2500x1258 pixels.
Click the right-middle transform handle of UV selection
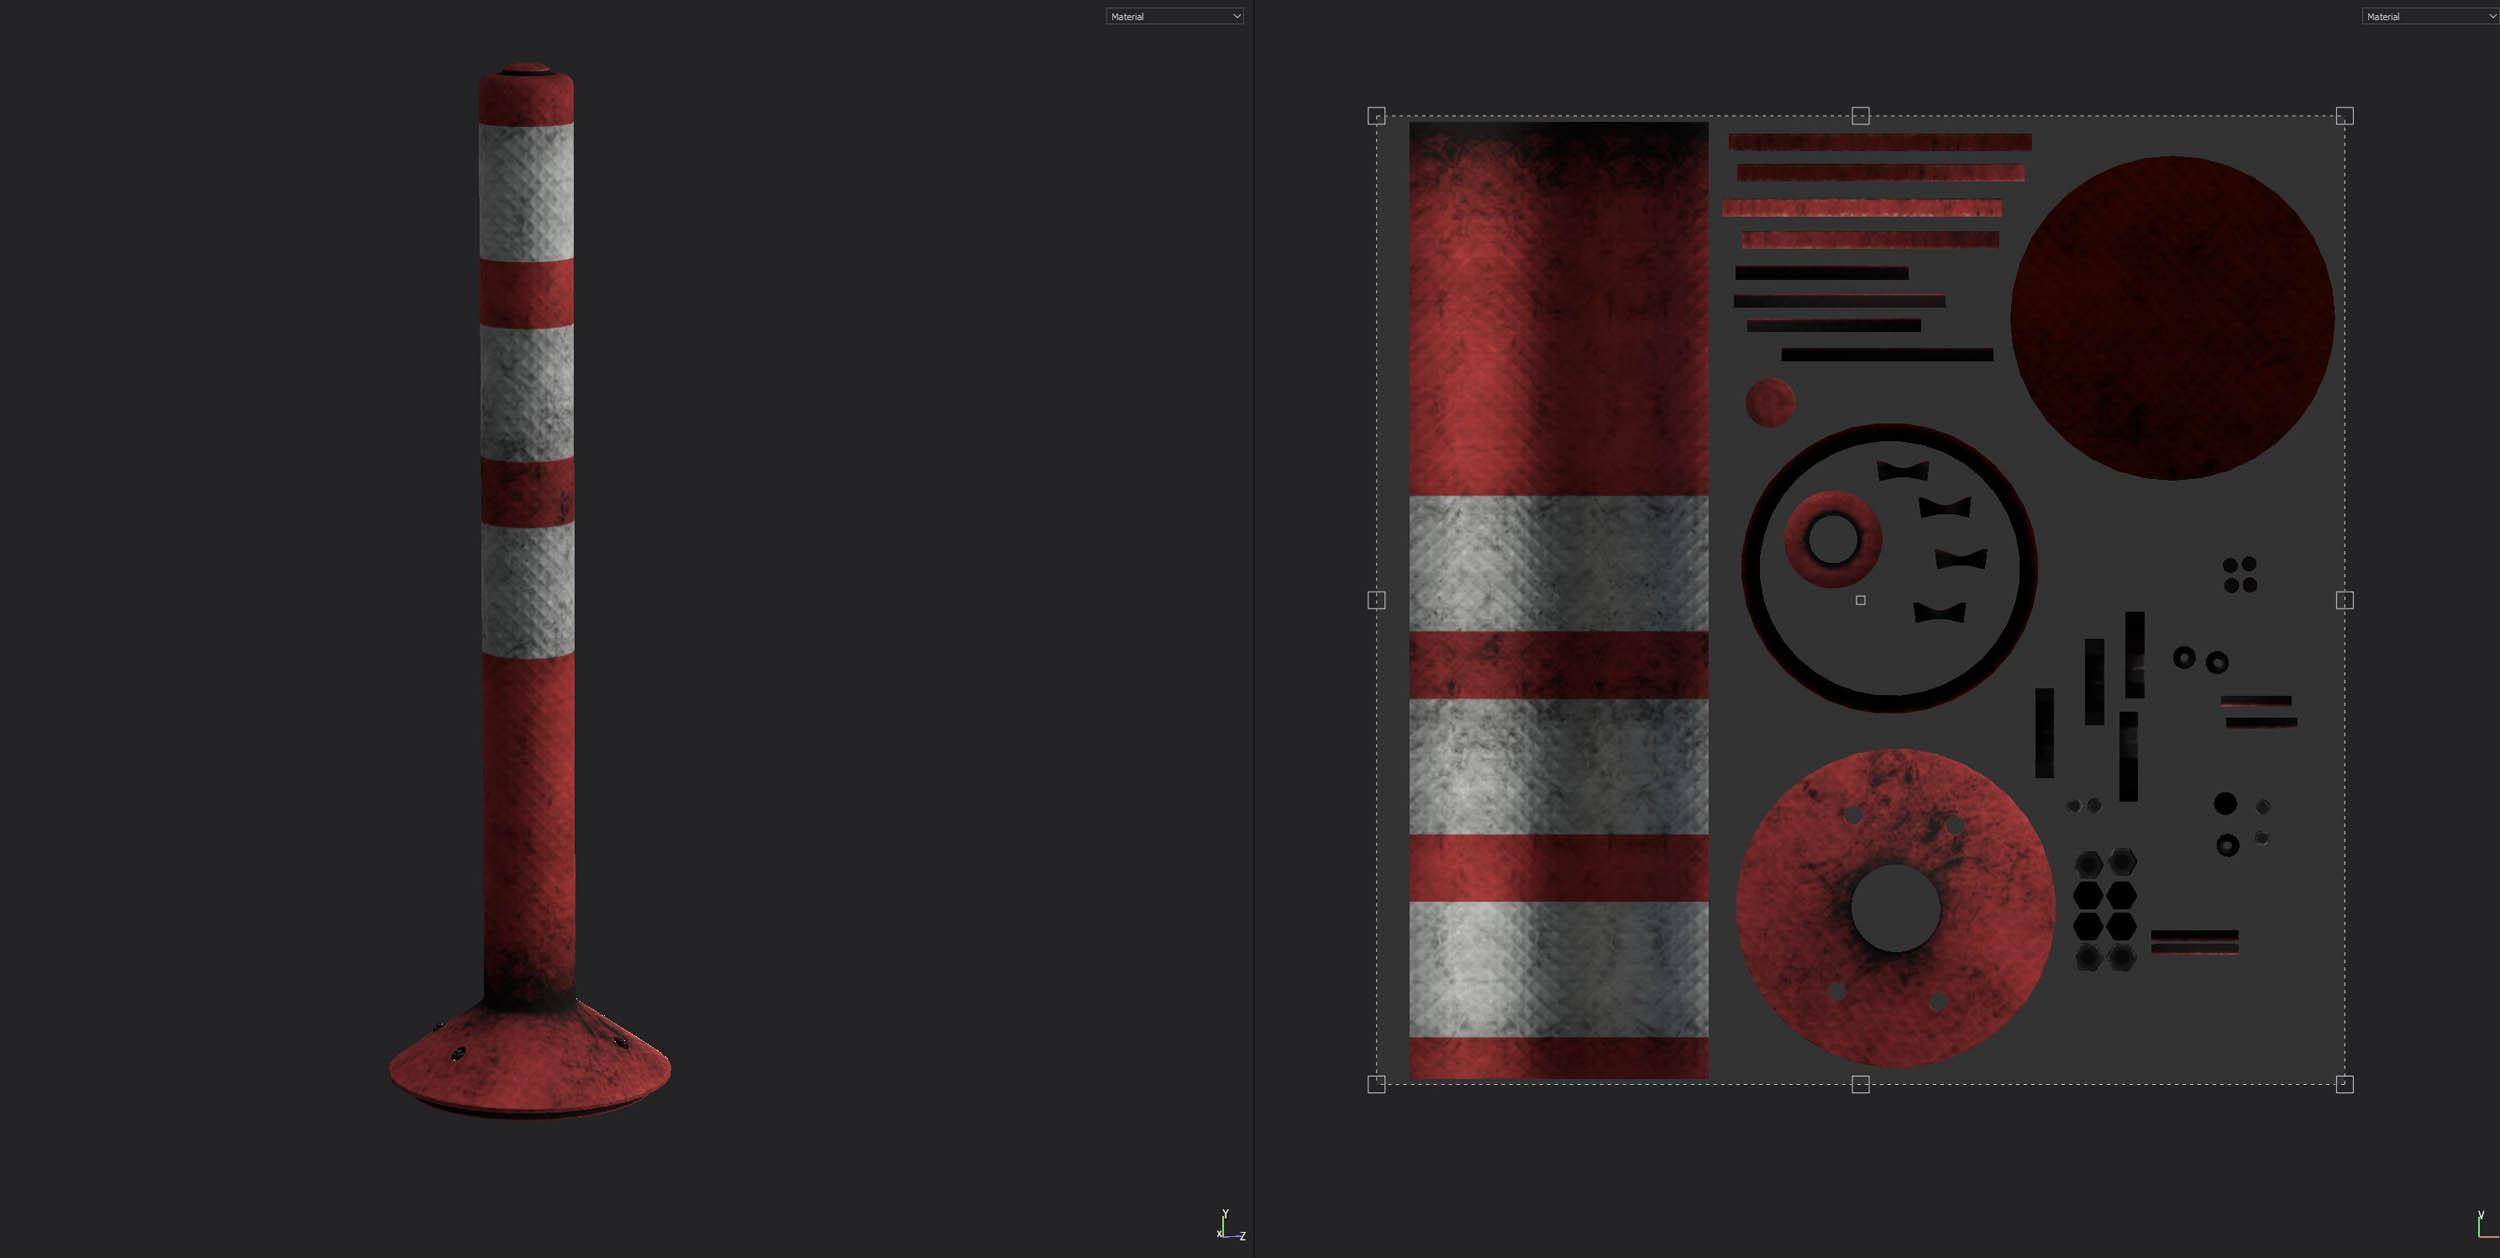click(x=2344, y=600)
